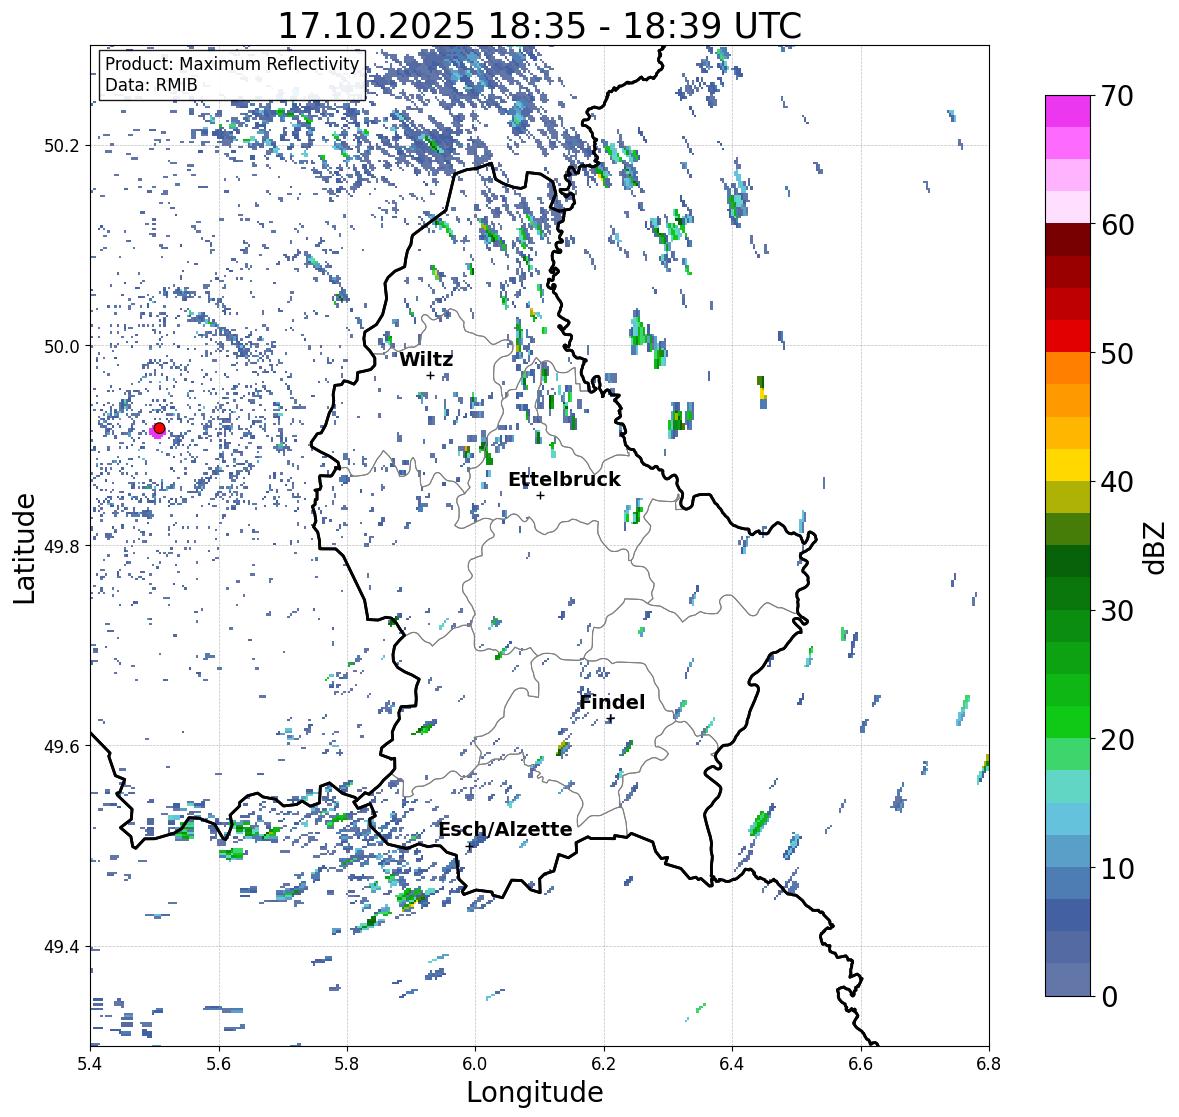This screenshot has width=1179, height=1117.
Task: Click the dark red 60 dBZ colorbar segment
Action: click(x=1068, y=240)
